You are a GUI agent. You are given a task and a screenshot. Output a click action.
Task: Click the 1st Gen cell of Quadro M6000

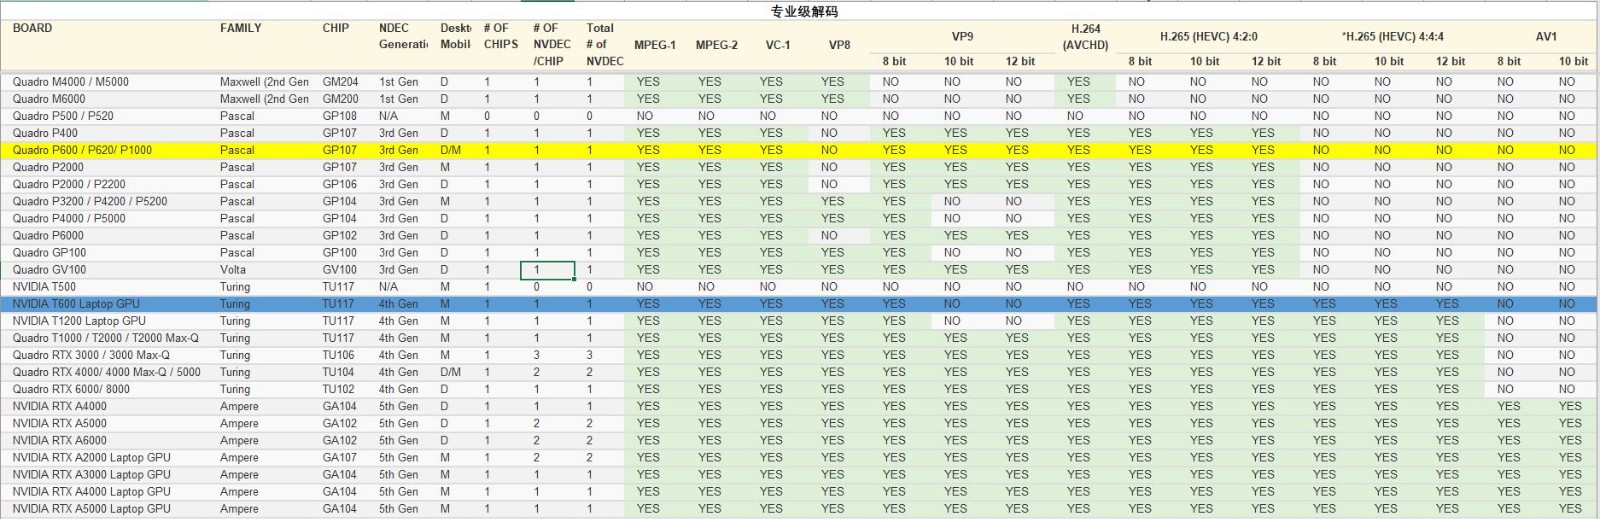(x=399, y=99)
